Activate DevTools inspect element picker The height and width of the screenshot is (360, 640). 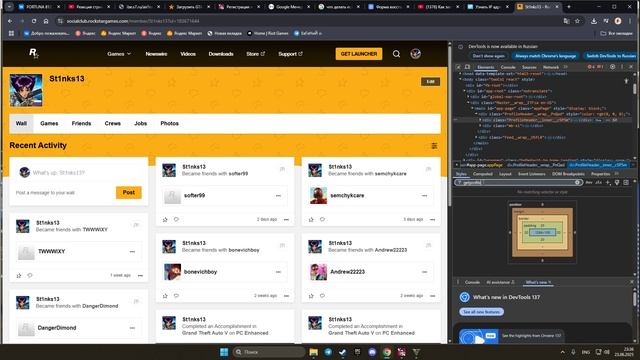click(x=458, y=67)
